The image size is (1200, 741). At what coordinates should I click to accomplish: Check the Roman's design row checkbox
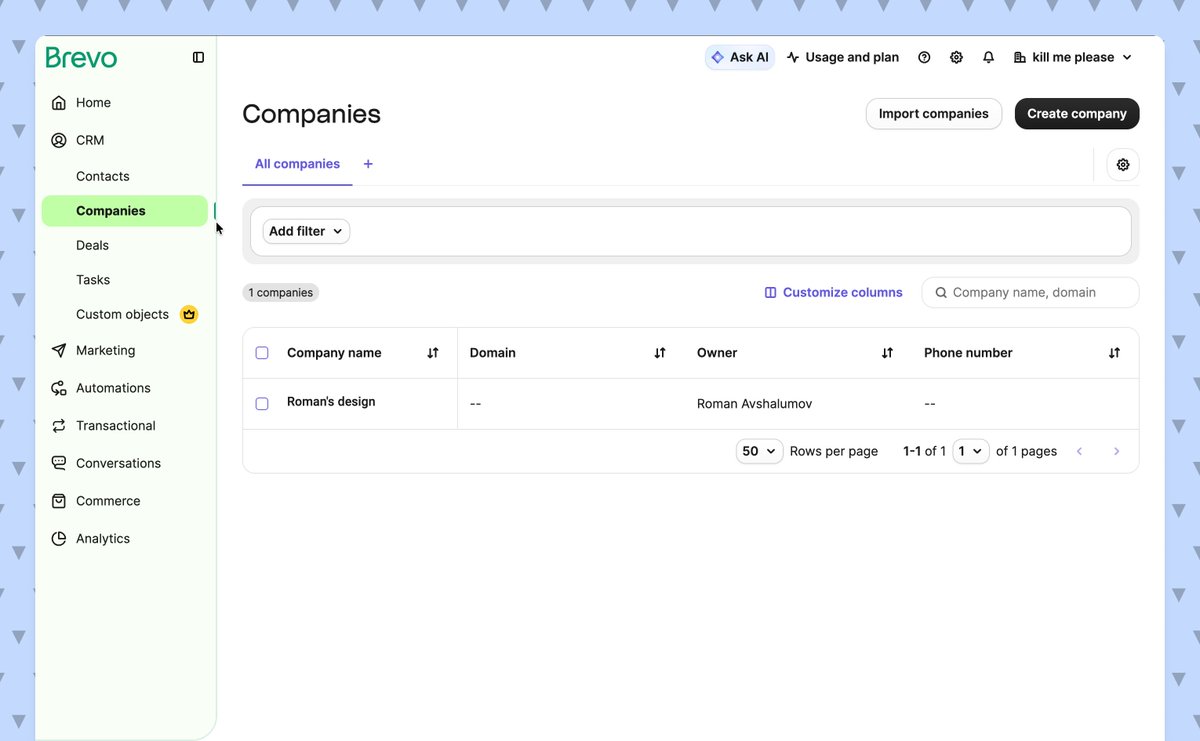coord(262,404)
